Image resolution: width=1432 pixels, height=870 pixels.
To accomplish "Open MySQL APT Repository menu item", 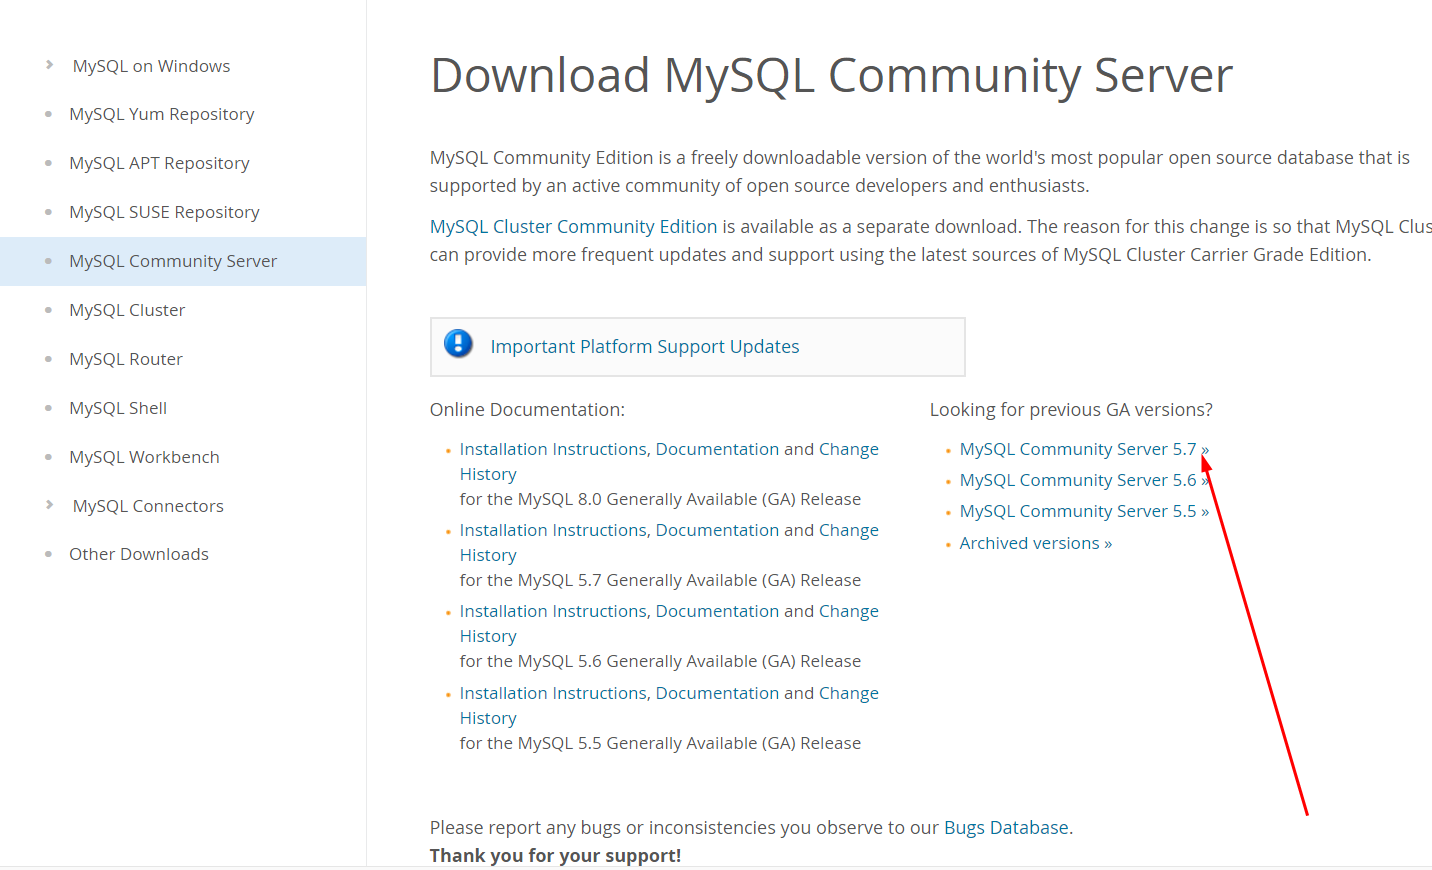I will (x=159, y=163).
